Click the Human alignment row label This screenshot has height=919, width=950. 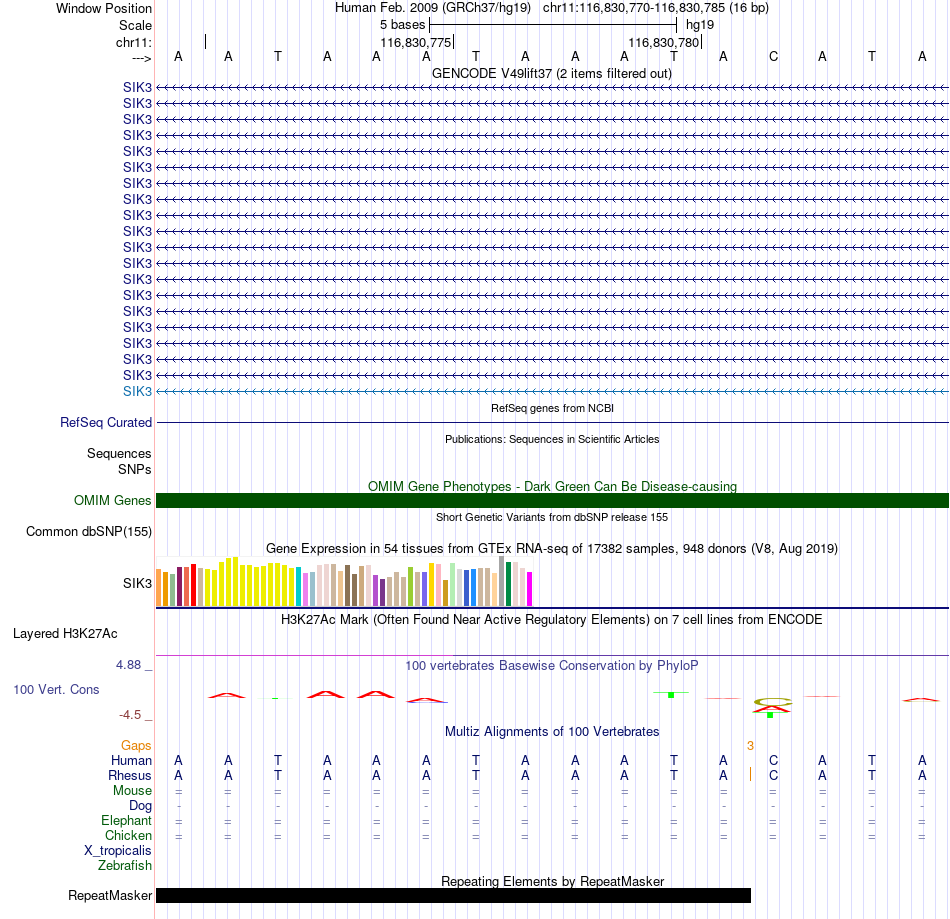pos(131,761)
